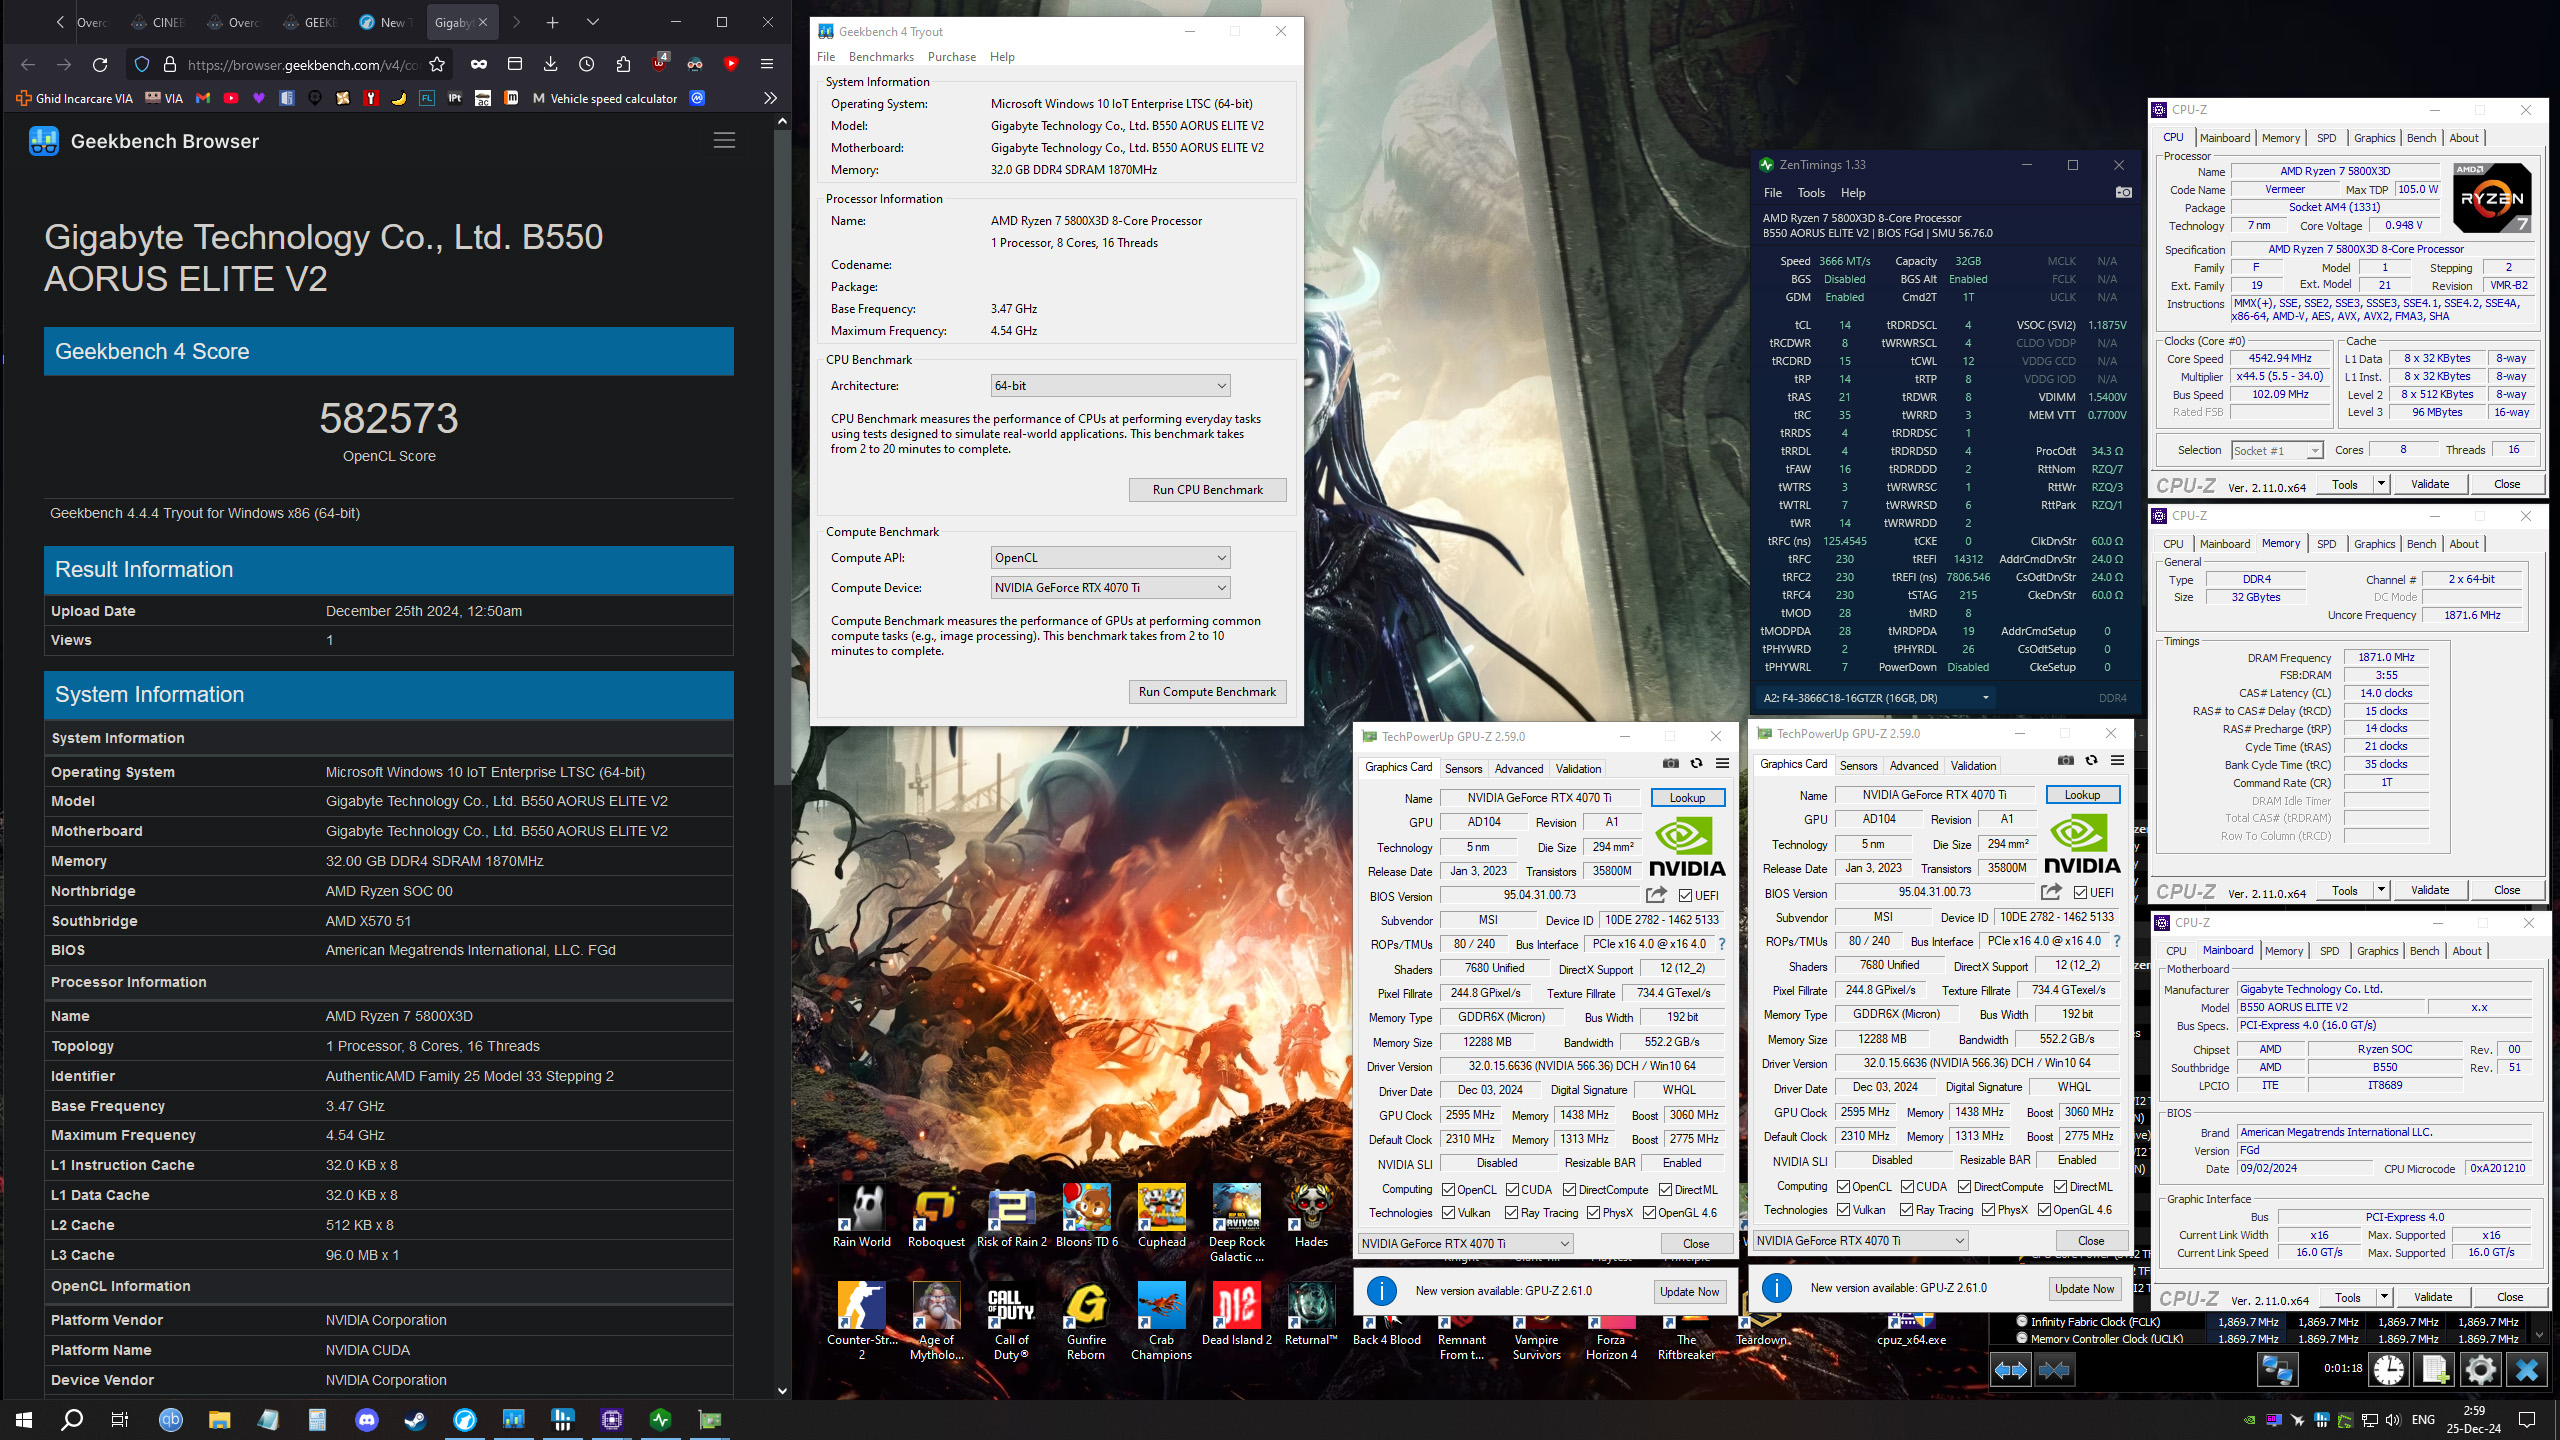Open the Benchmarks menu in Geekbench 4
Image resolution: width=2560 pixels, height=1440 pixels.
click(881, 57)
